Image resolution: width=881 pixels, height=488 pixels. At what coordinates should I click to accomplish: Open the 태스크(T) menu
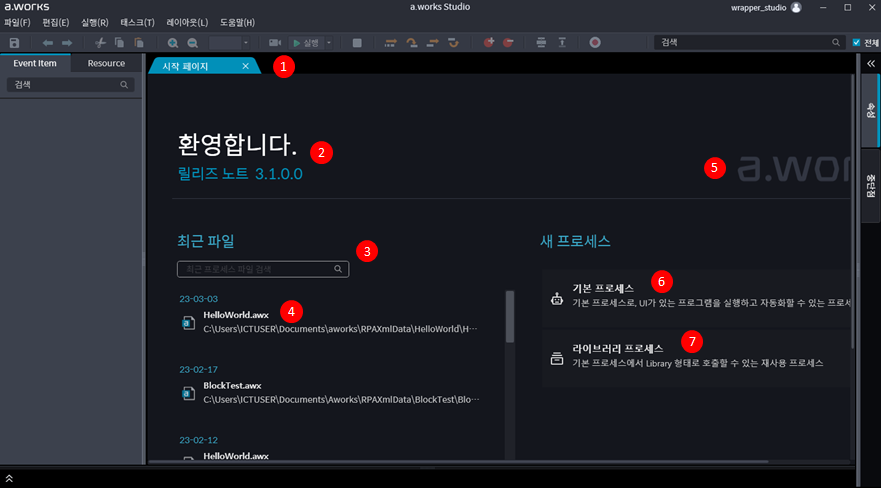(137, 22)
